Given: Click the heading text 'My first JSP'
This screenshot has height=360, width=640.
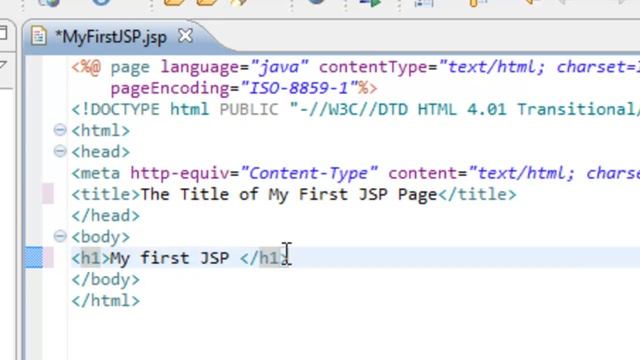Looking at the screenshot, I should coord(170,258).
